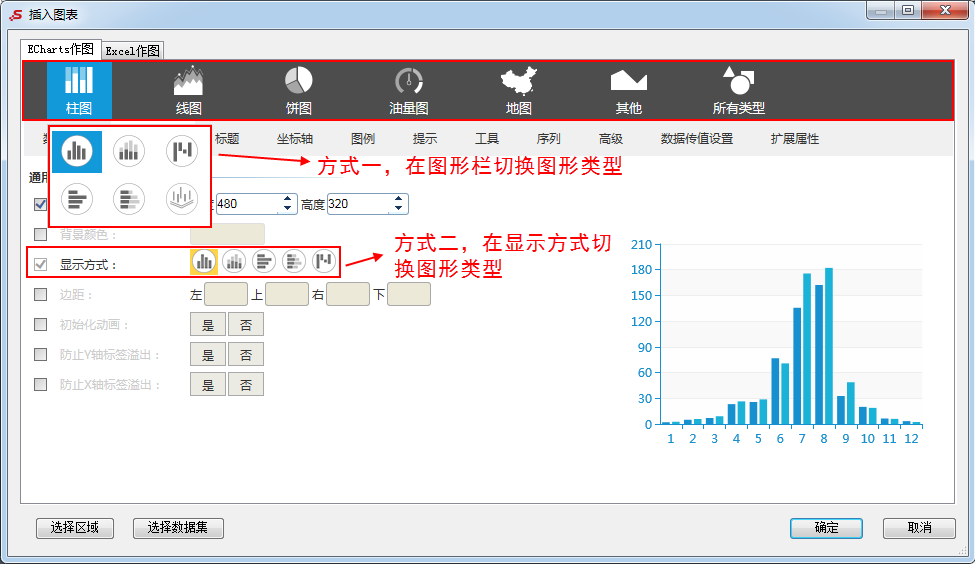The height and width of the screenshot is (564, 975).
Task: Click the 上 margin input field
Action: click(287, 294)
